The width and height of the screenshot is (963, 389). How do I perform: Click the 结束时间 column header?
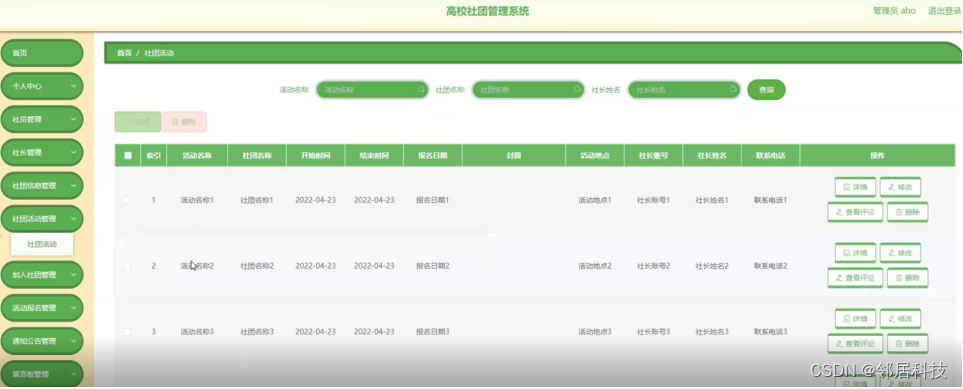(374, 156)
